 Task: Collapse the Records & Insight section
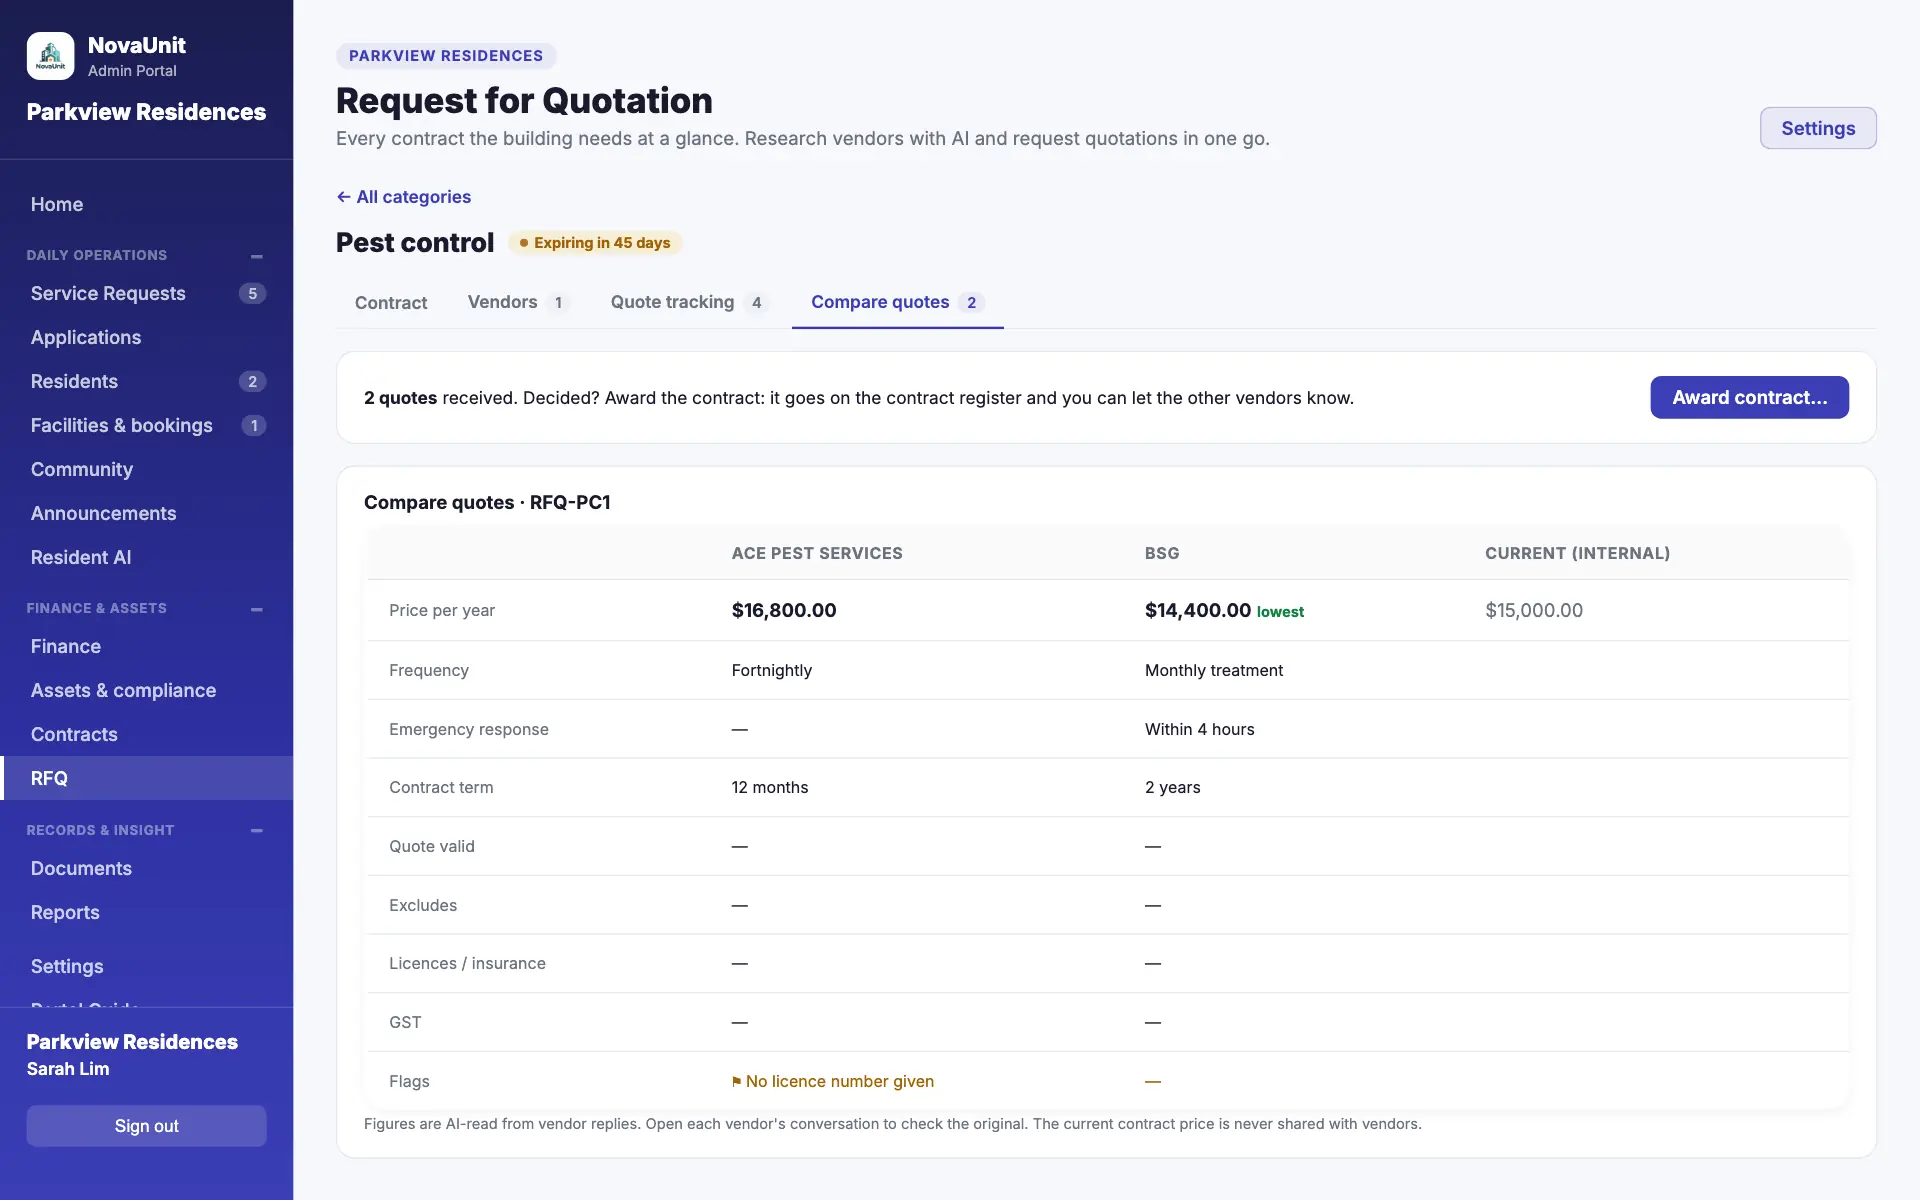(x=257, y=831)
